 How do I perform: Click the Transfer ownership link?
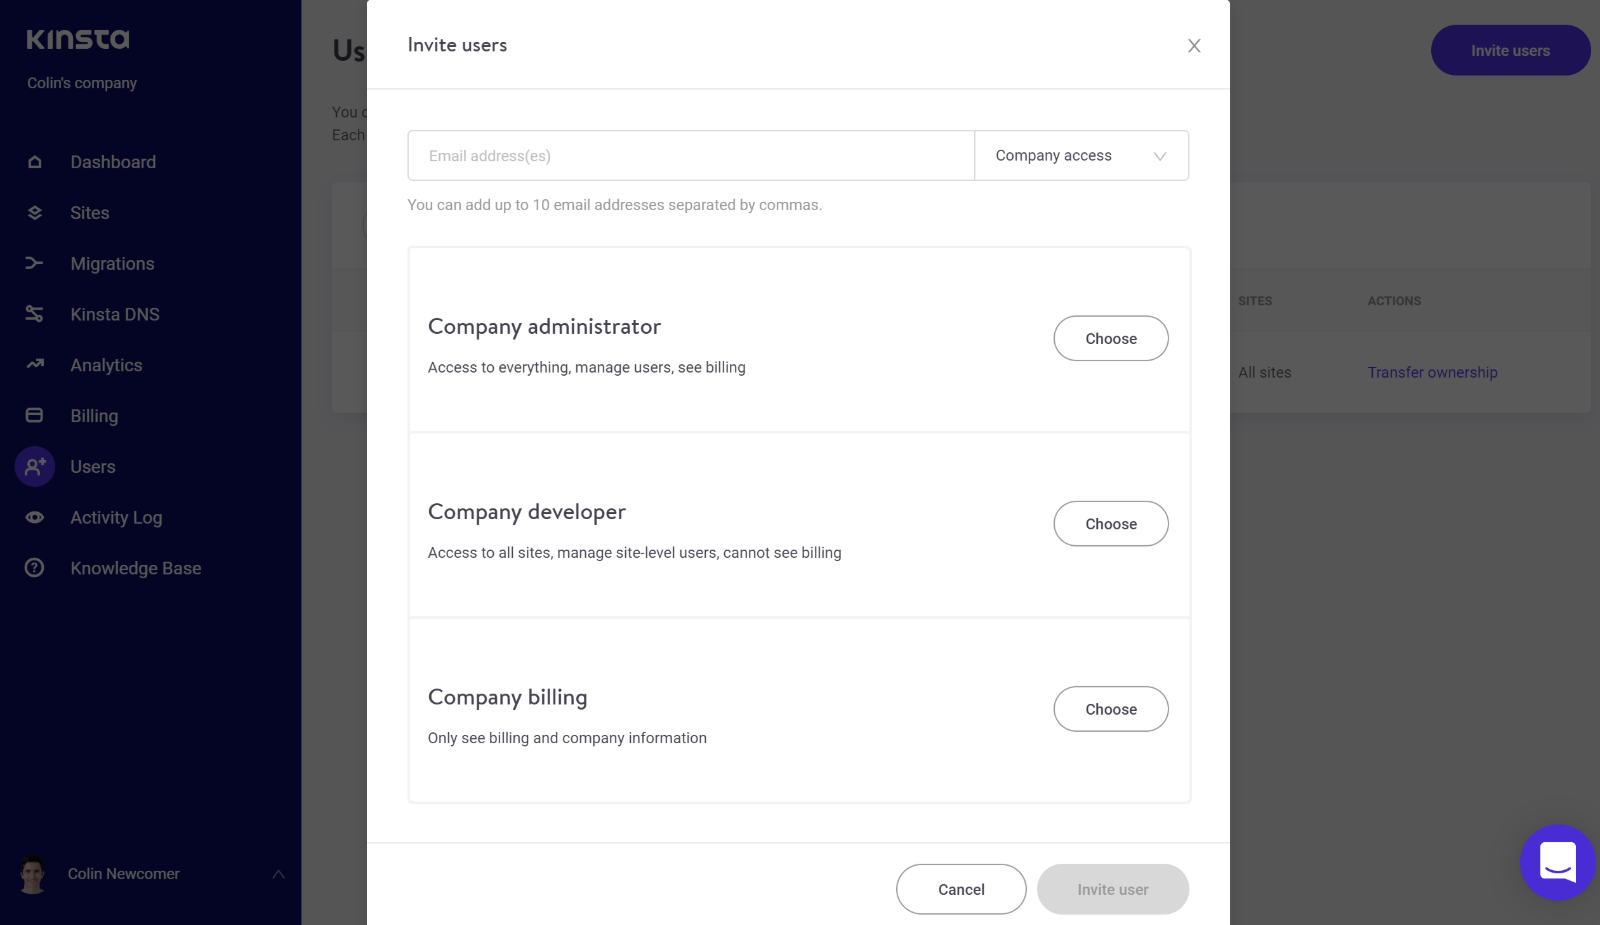click(x=1432, y=373)
